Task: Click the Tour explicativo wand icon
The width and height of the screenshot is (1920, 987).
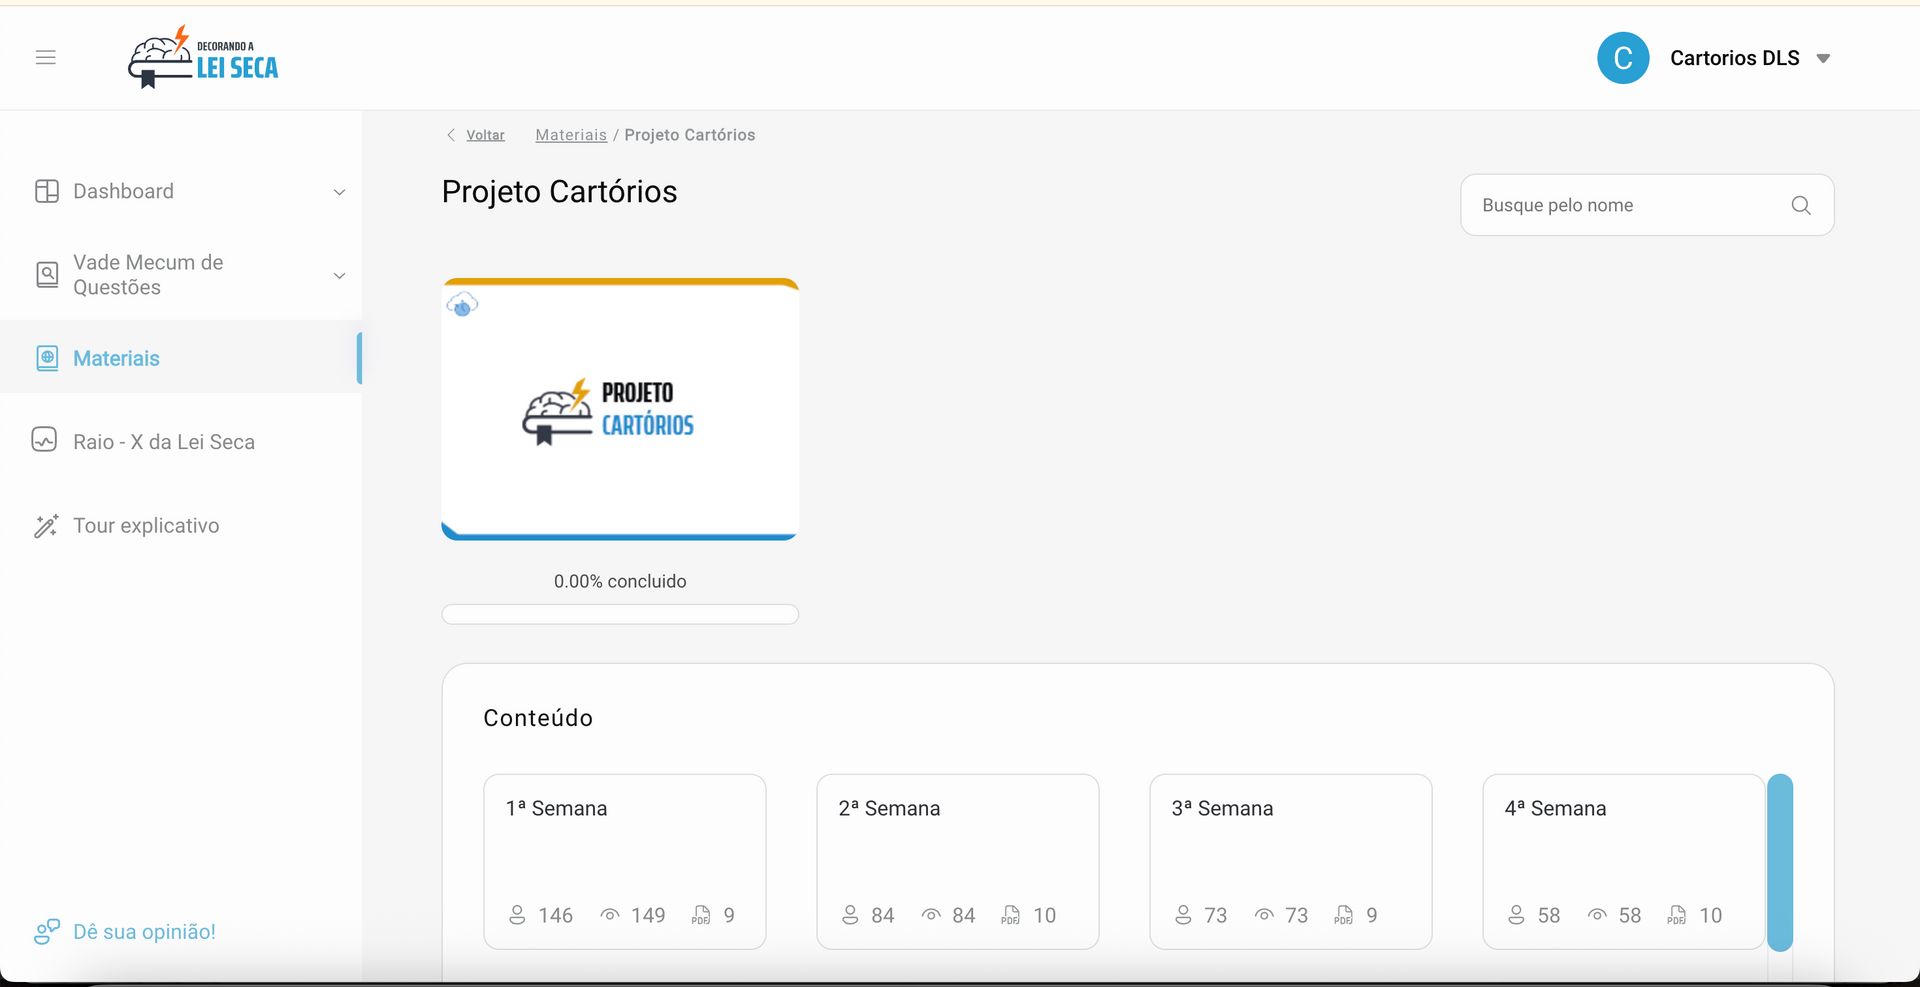Action: 46,525
